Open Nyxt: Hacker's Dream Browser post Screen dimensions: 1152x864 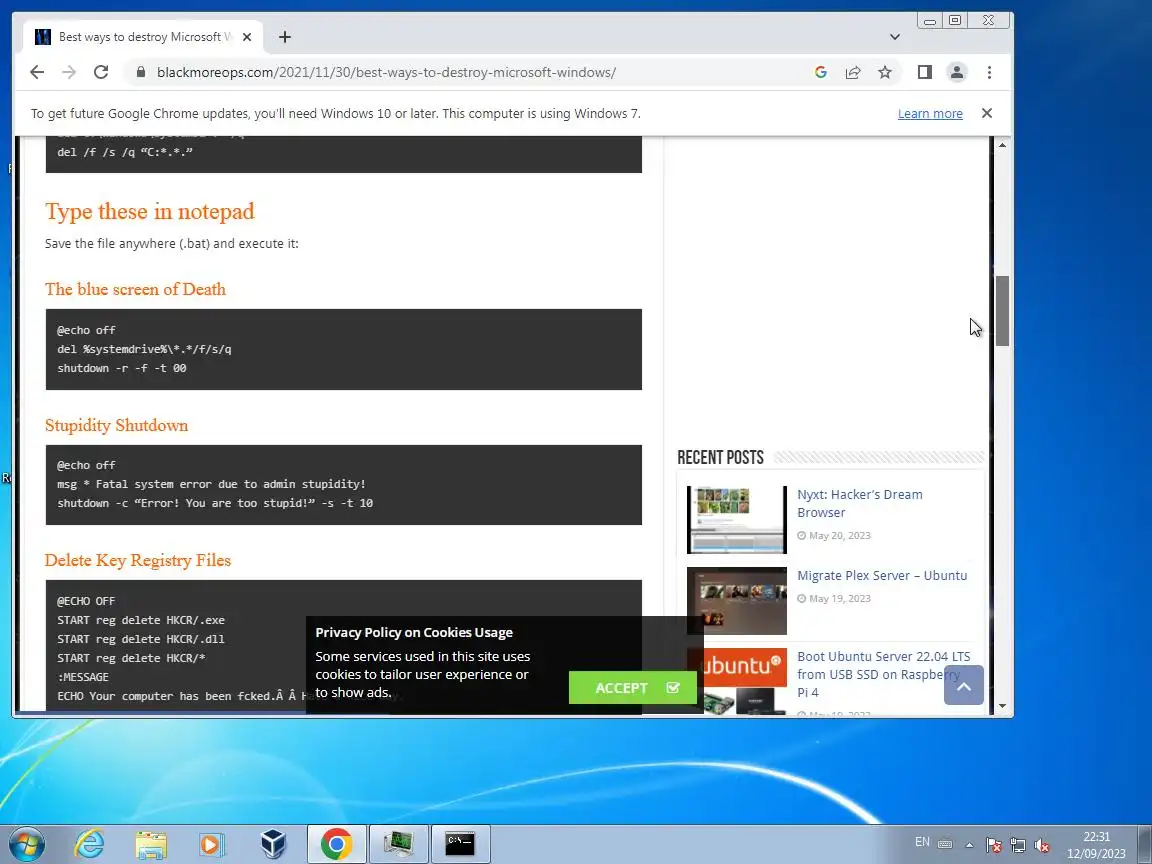[860, 503]
